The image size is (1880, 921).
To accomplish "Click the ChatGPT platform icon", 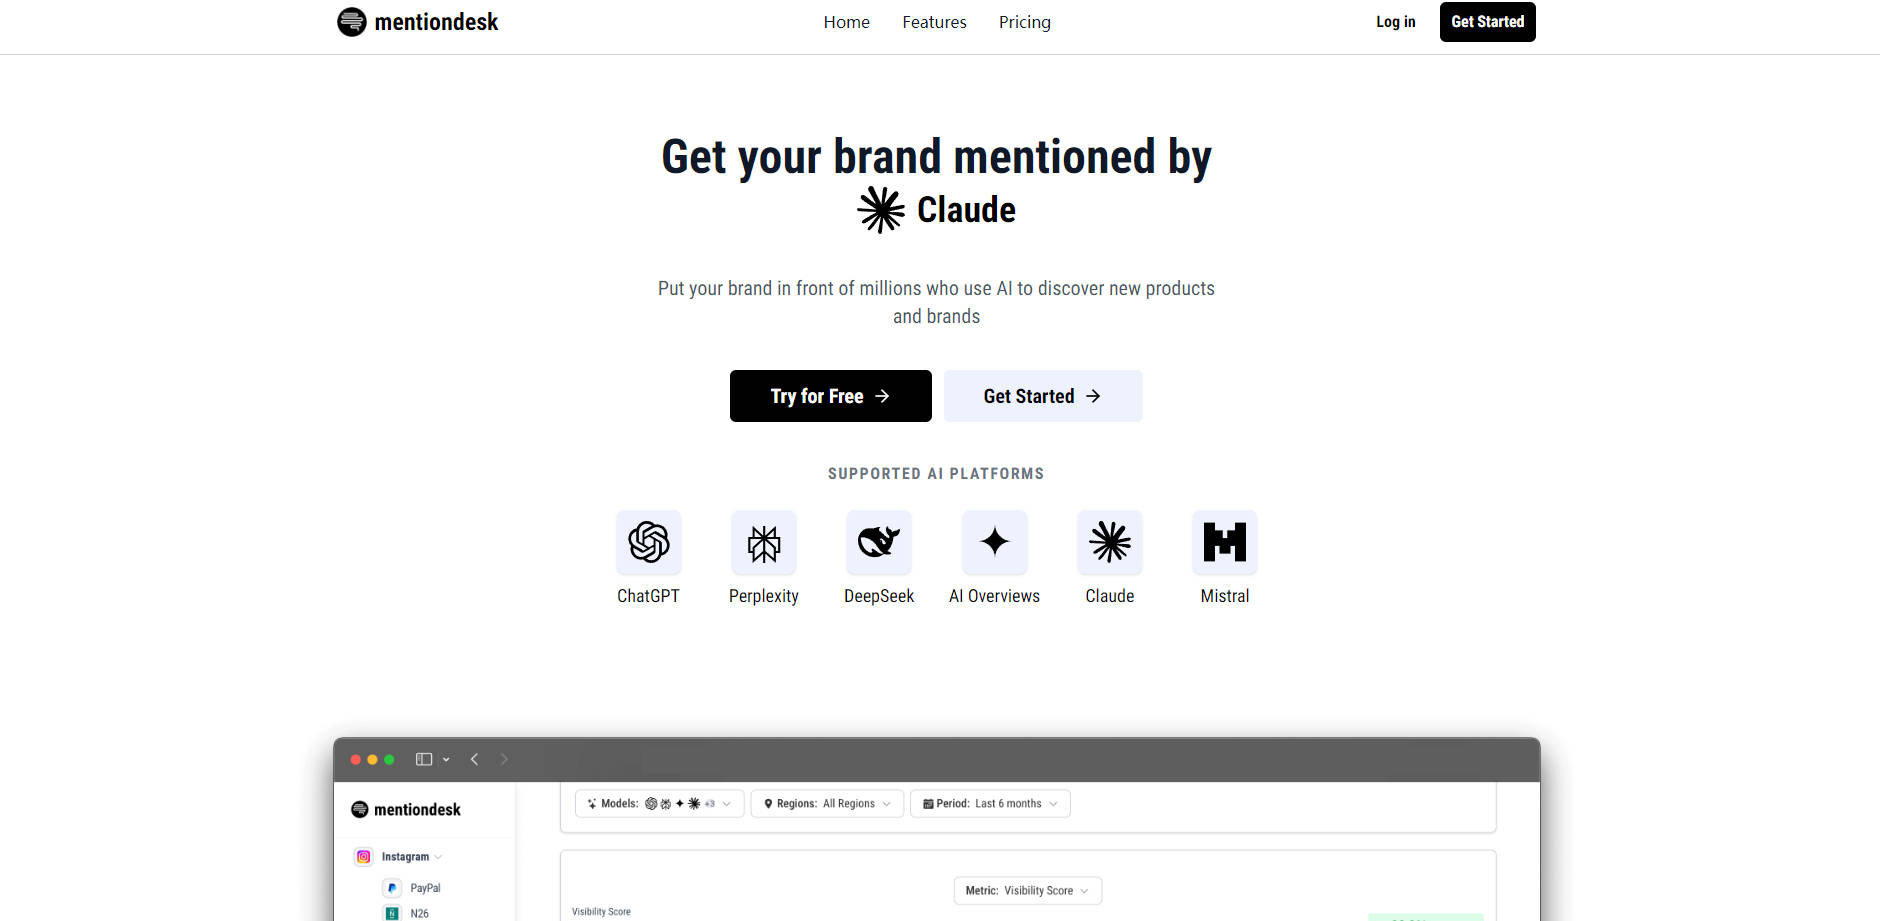I will pos(648,542).
